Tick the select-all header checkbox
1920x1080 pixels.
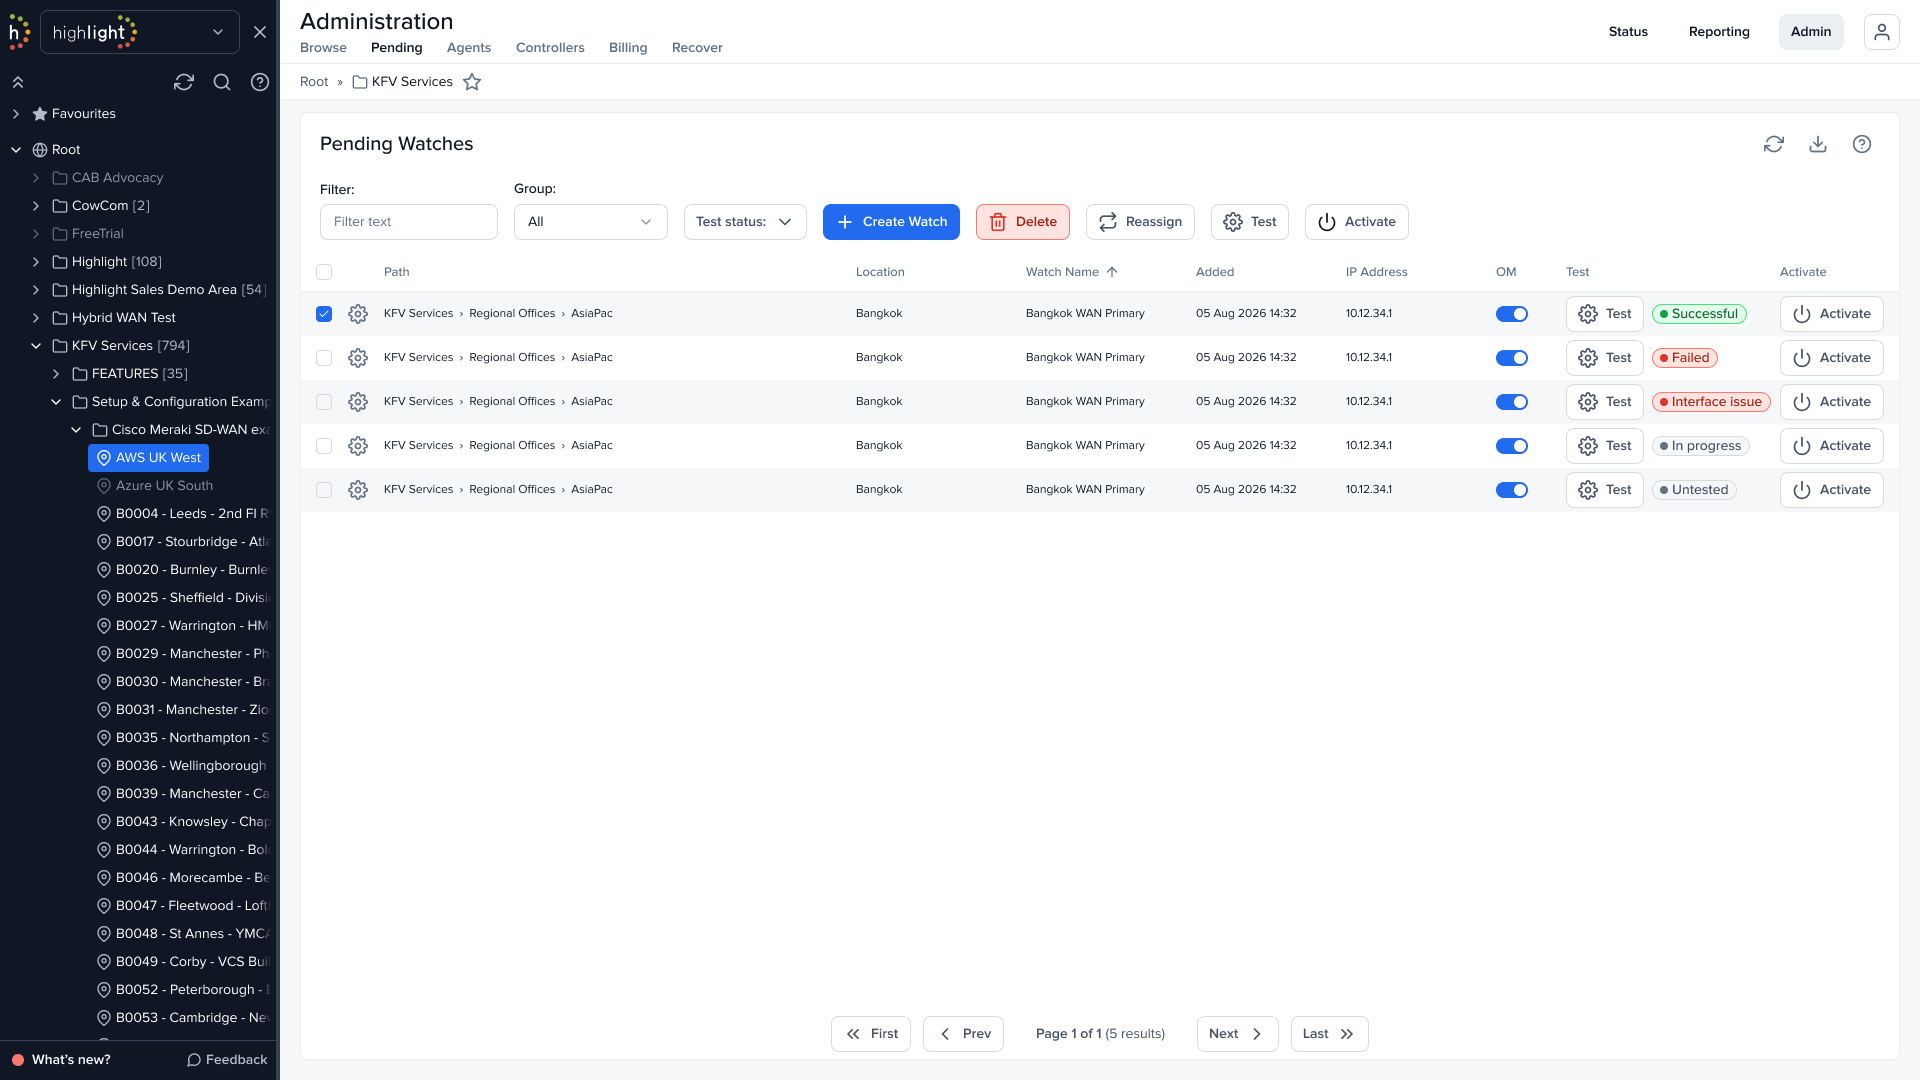pos(324,272)
